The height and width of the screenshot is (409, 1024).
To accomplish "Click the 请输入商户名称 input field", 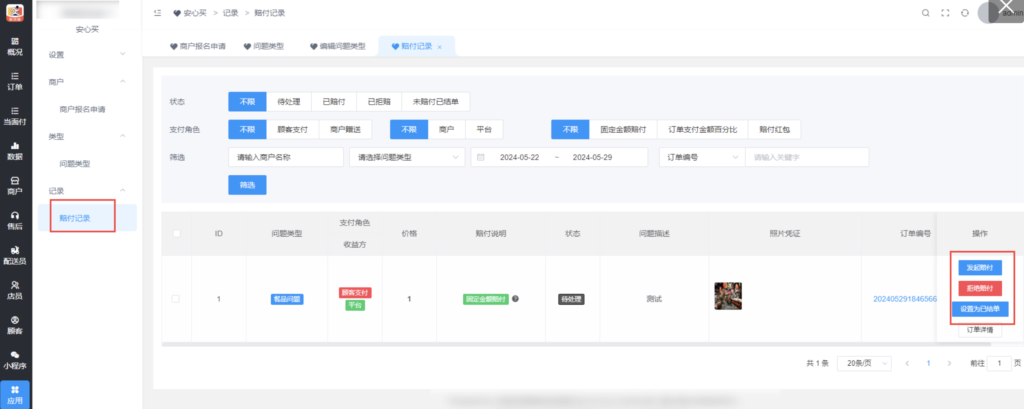I will click(286, 157).
